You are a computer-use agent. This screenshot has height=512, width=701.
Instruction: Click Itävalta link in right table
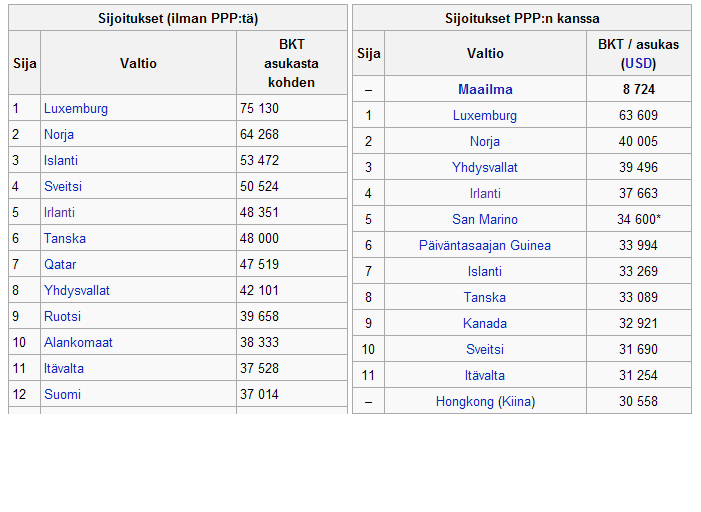tap(485, 376)
